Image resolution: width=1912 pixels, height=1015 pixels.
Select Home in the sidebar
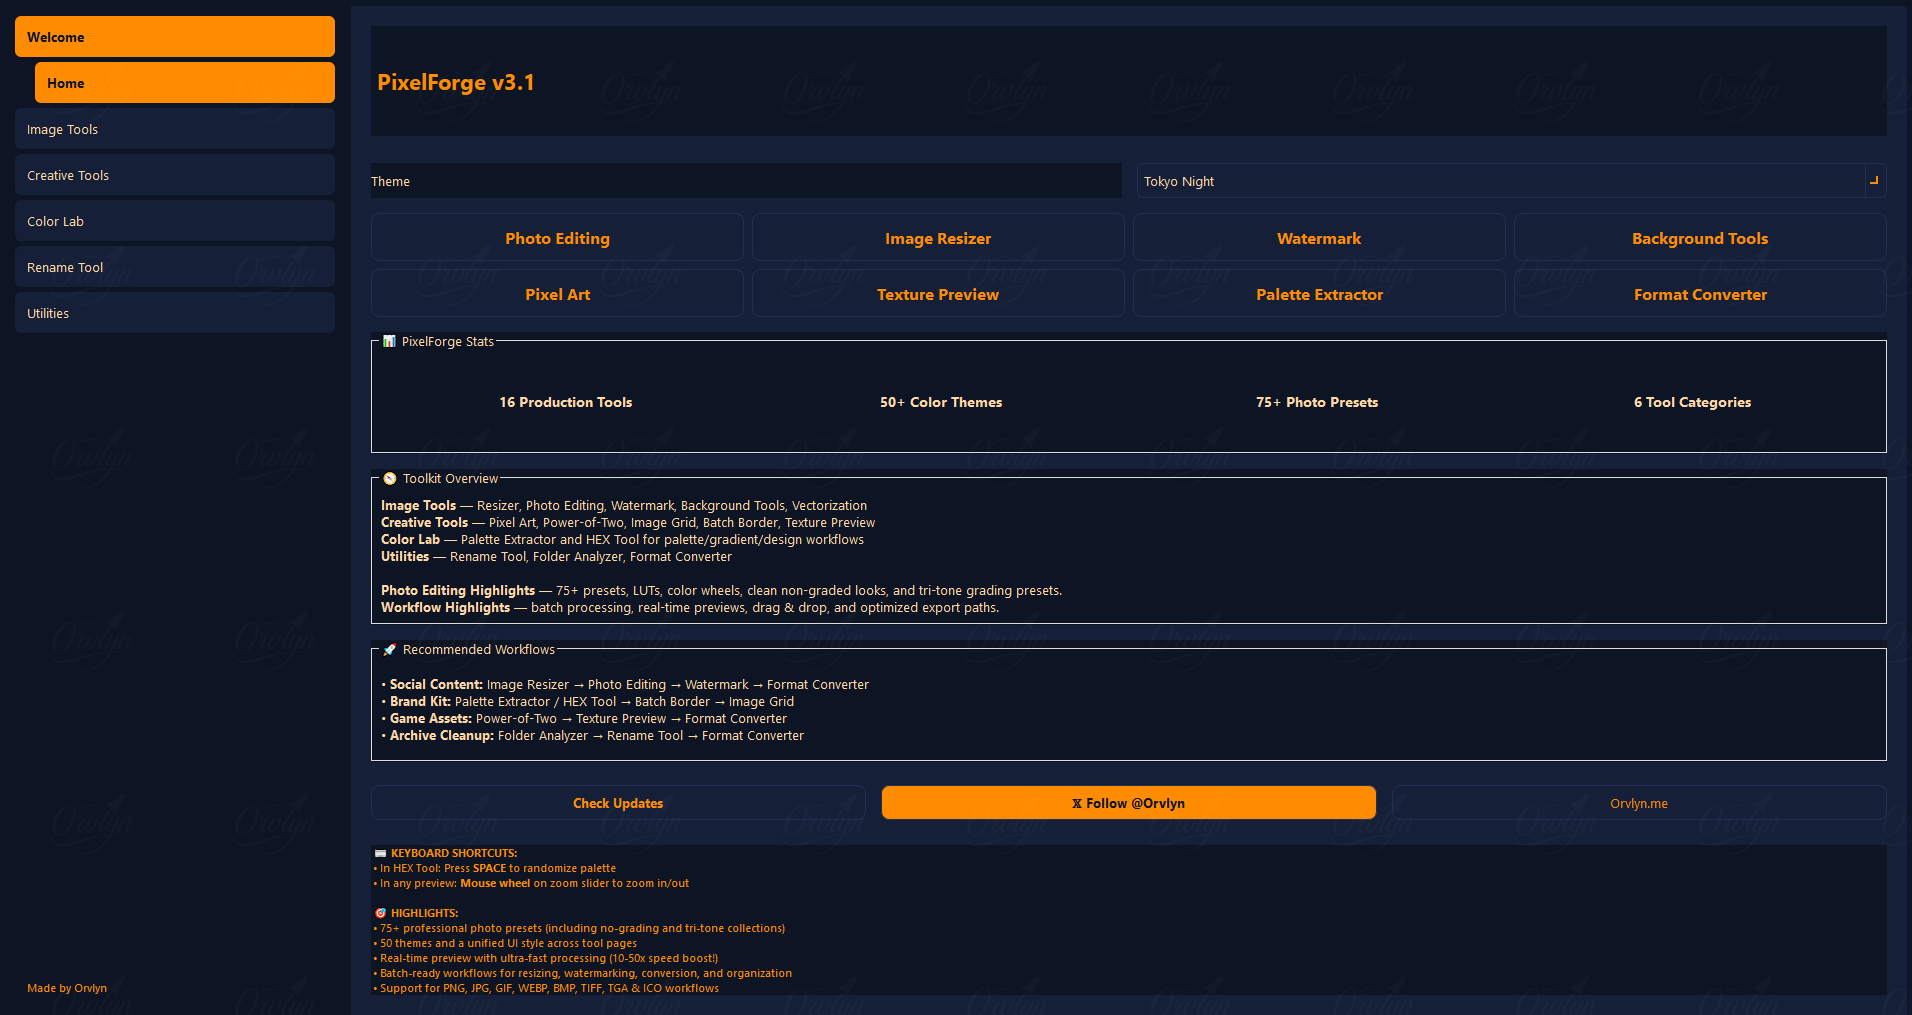(x=184, y=83)
